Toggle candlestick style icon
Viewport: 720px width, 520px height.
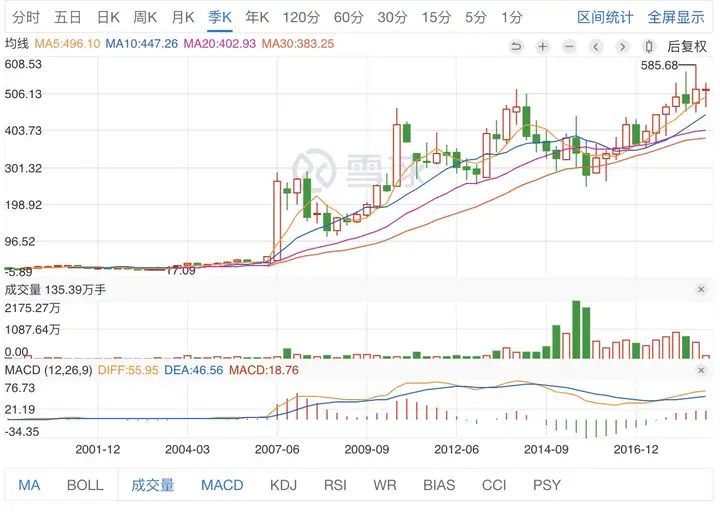tap(649, 46)
